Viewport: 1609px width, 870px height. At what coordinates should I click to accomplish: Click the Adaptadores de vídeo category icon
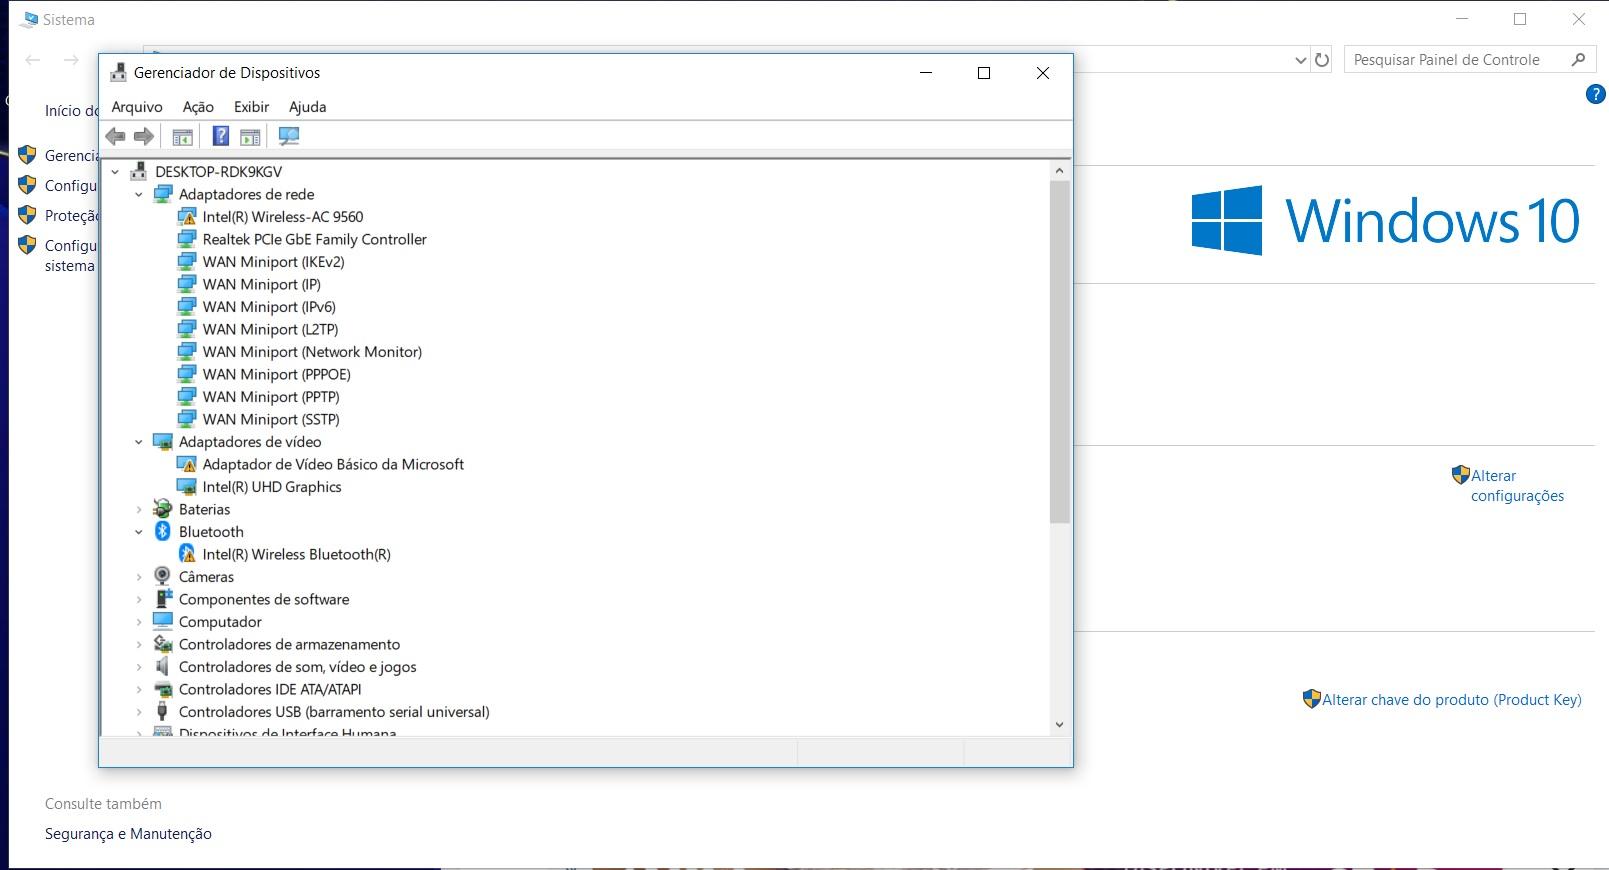(163, 441)
